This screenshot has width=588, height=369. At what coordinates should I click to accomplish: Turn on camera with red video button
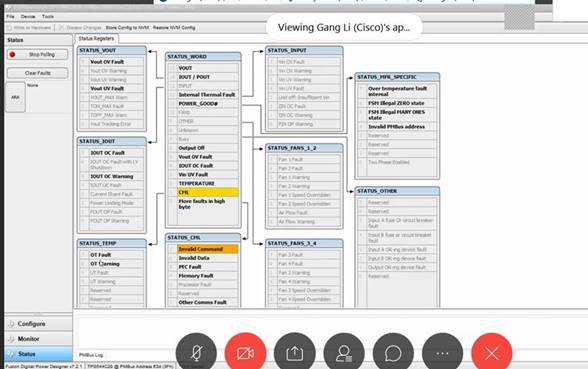[246, 353]
